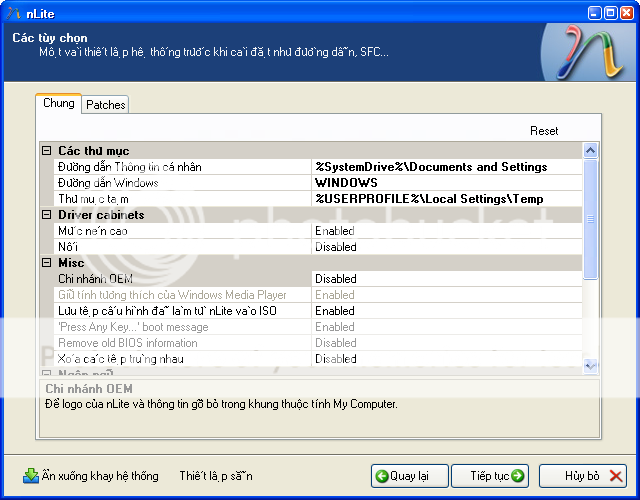Image resolution: width=640 pixels, height=500 pixels.
Task: Maximize the nLite window
Action: [611, 13]
